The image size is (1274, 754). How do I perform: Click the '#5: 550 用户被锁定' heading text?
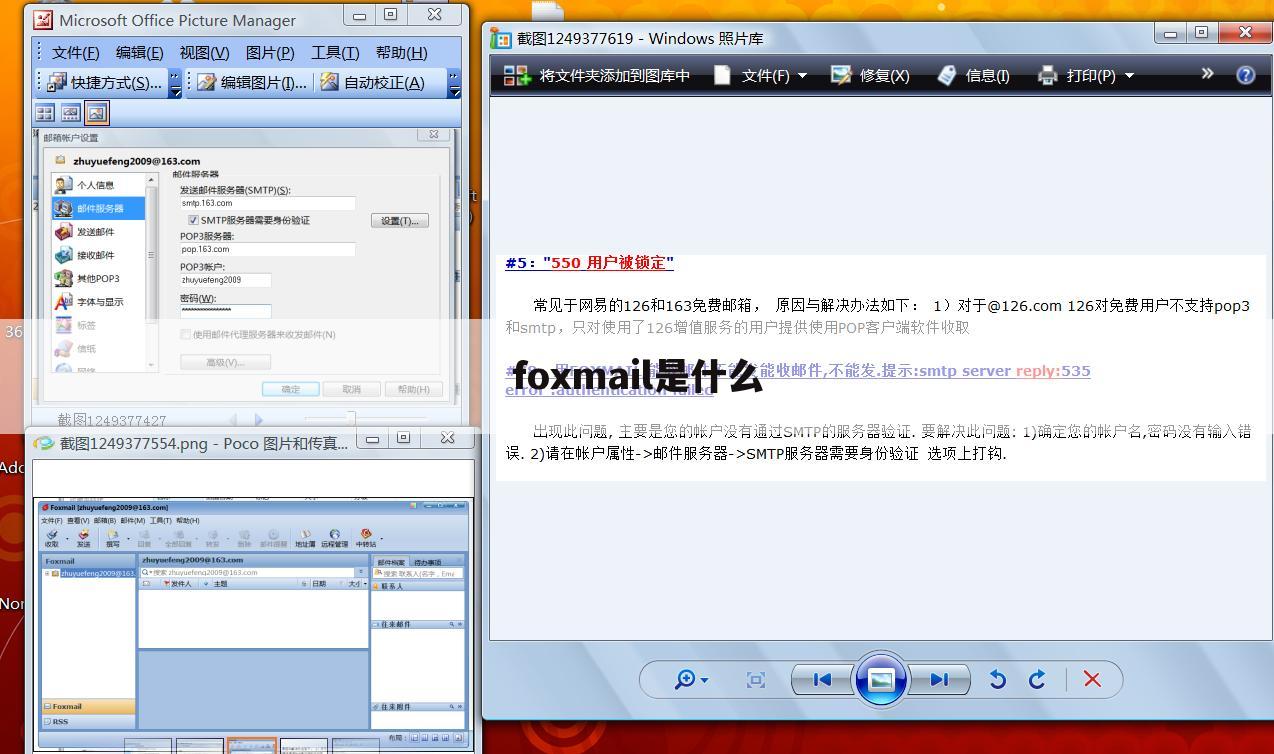click(x=589, y=263)
